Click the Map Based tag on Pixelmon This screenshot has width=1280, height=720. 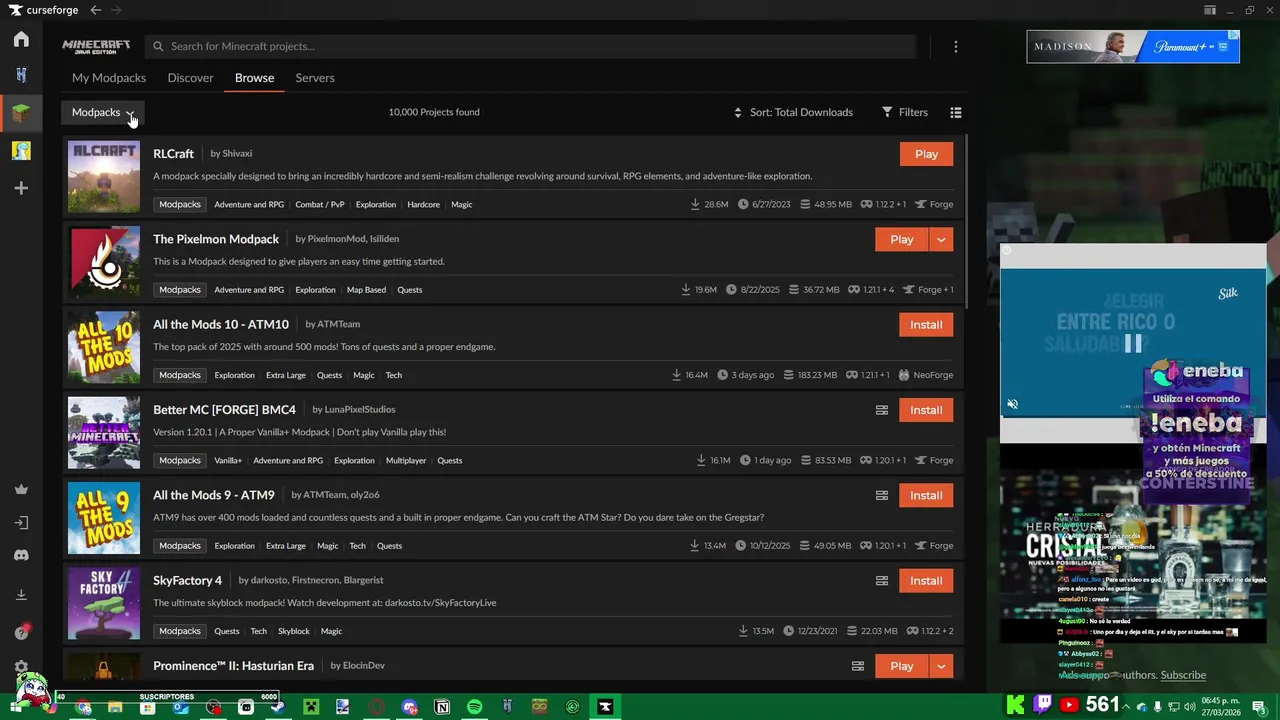click(x=366, y=290)
